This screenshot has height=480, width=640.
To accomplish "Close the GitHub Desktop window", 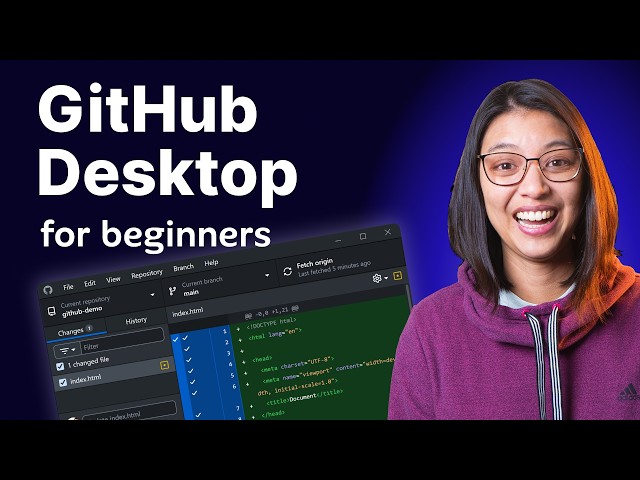I will coord(387,231).
